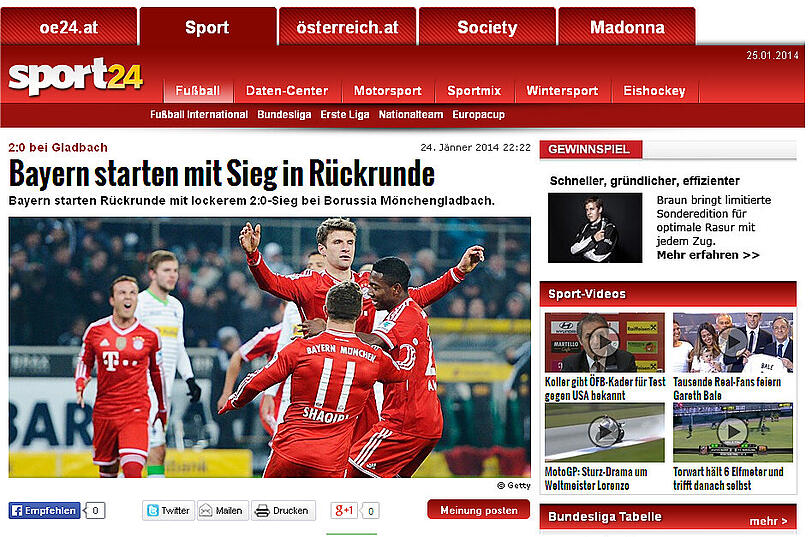Open the Motorsport section
The width and height of the screenshot is (812, 537).
pos(387,91)
